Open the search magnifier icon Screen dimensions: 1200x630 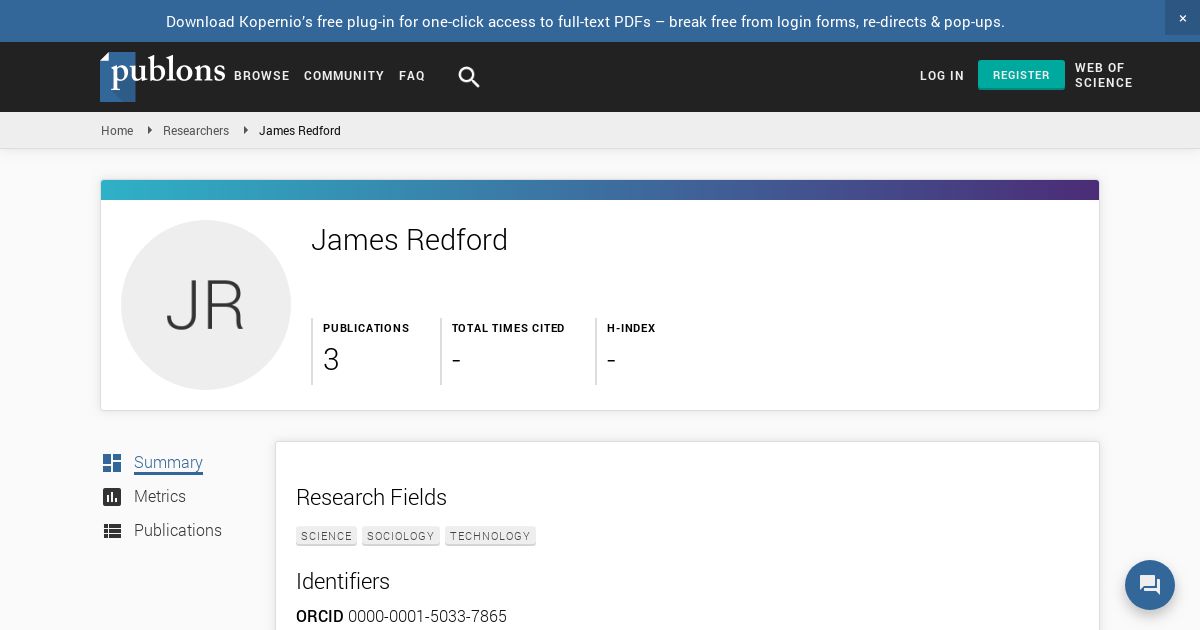pos(469,77)
